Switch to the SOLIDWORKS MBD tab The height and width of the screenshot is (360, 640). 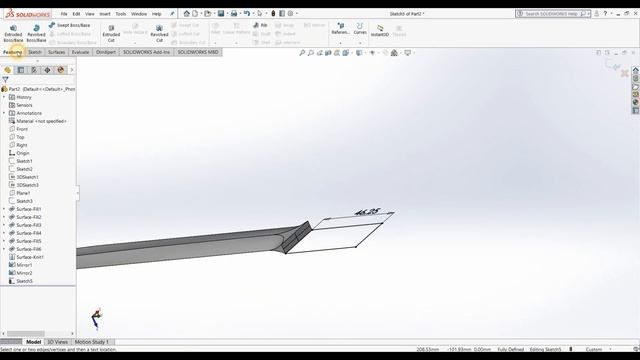[x=198, y=52]
